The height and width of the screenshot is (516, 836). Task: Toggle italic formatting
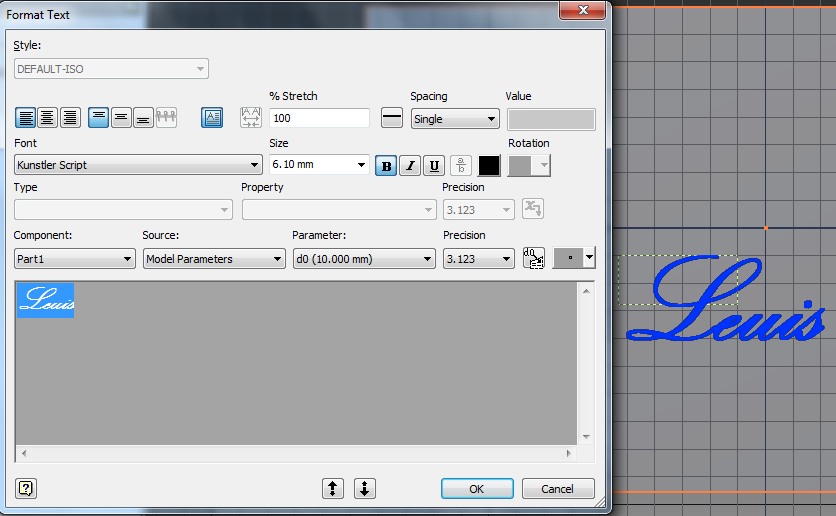[x=410, y=166]
